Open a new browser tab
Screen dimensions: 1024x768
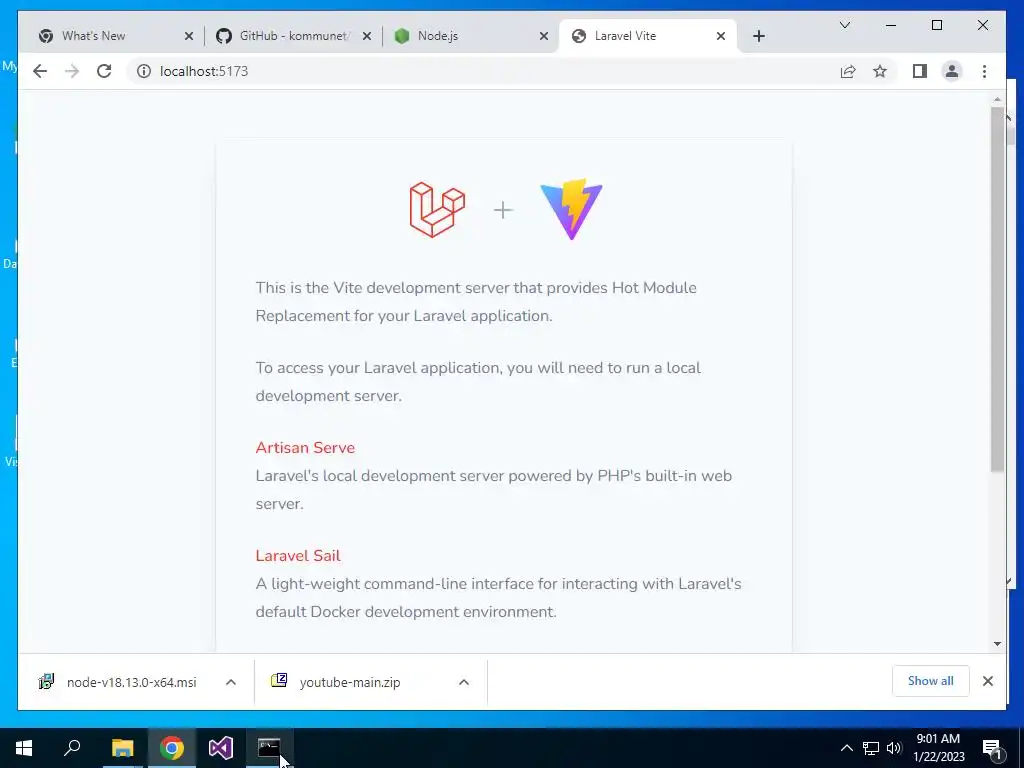(x=758, y=36)
